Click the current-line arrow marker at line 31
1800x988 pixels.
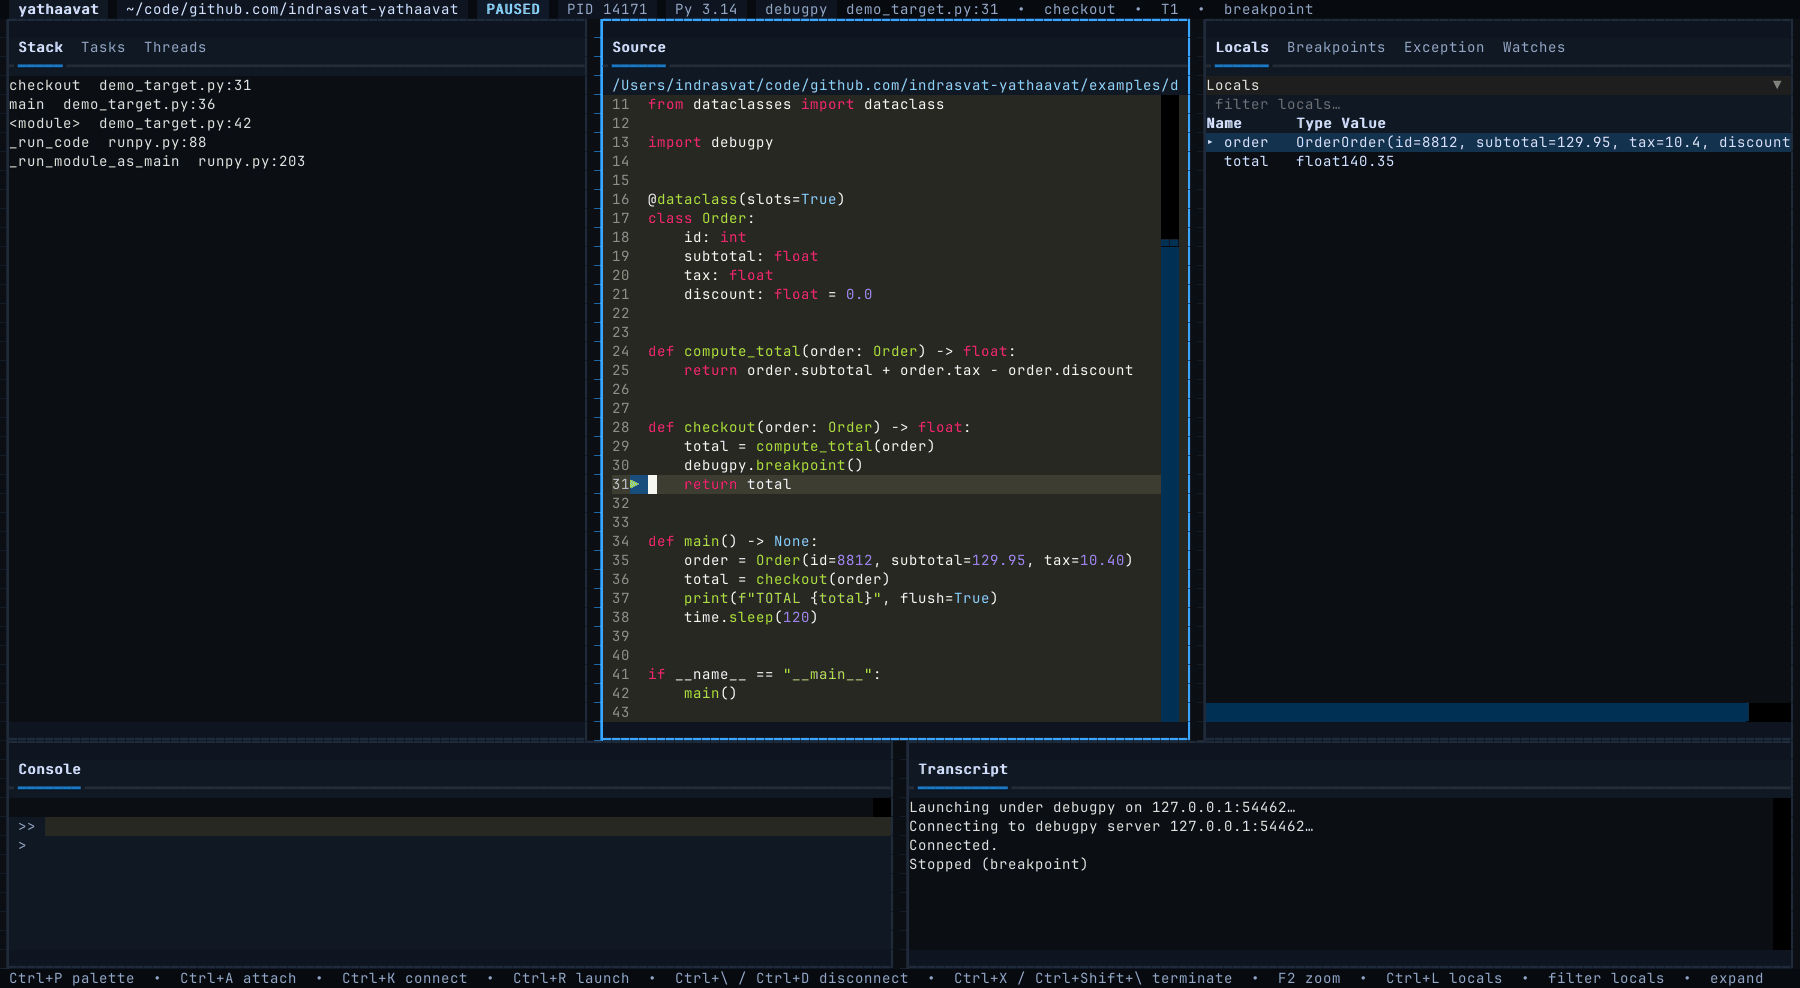(634, 484)
